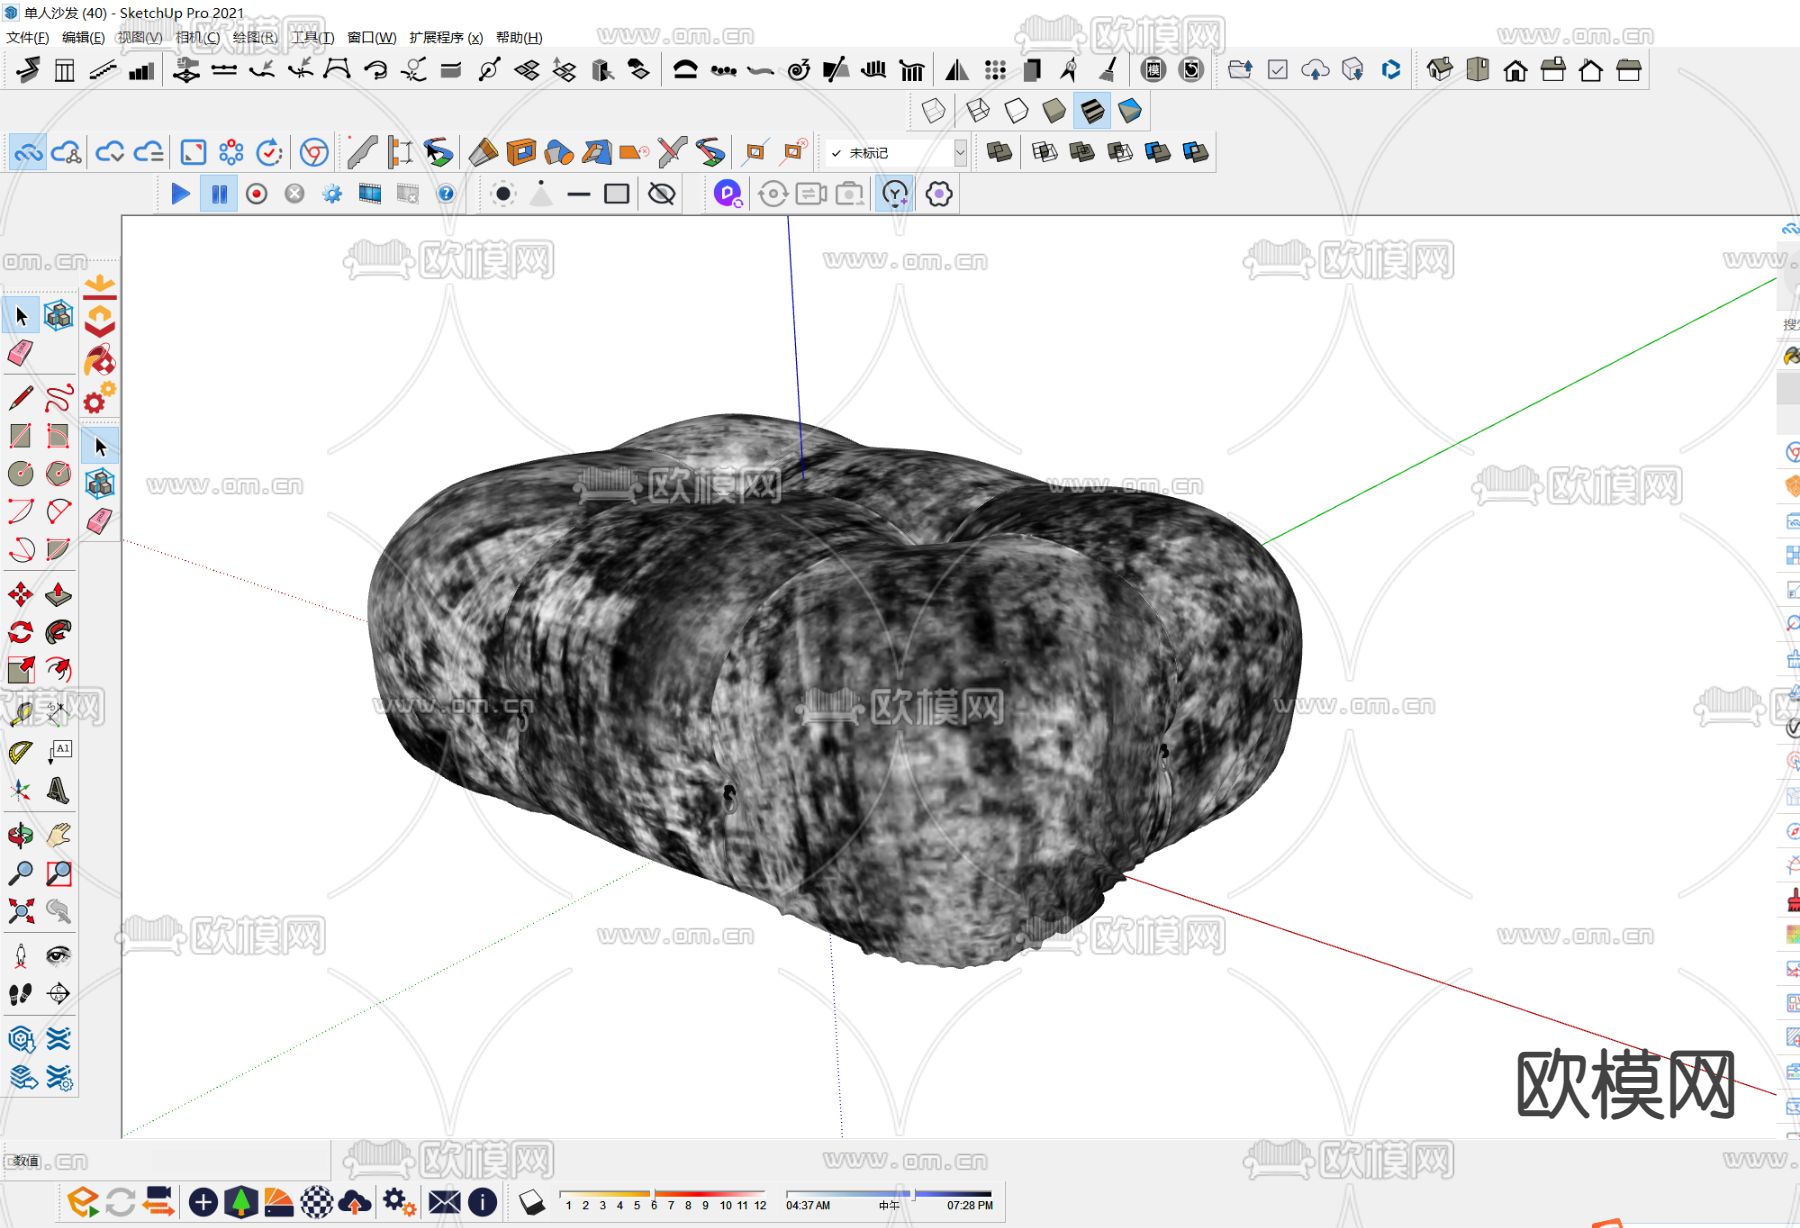Screen dimensions: 1800x1228
Task: Click the Pan hand tool
Action: [58, 835]
